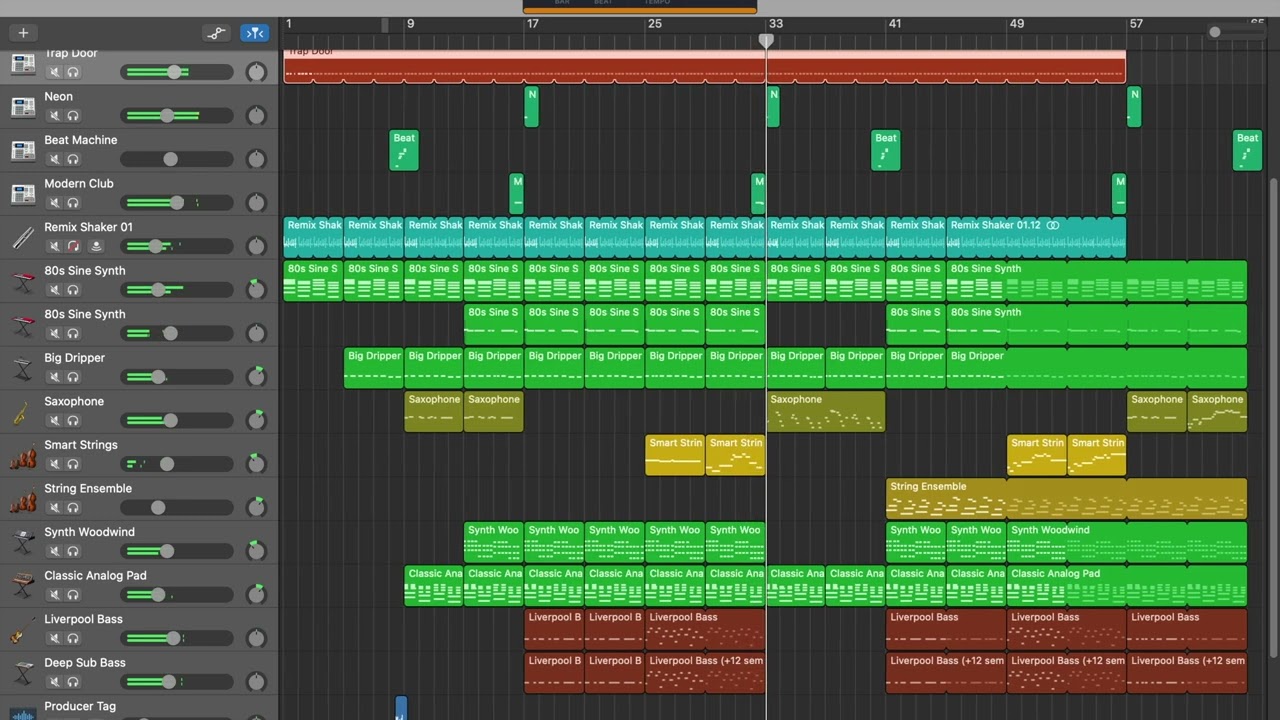This screenshot has height=720, width=1280.
Task: Mute the Liverpool Bass track
Action: 55,638
